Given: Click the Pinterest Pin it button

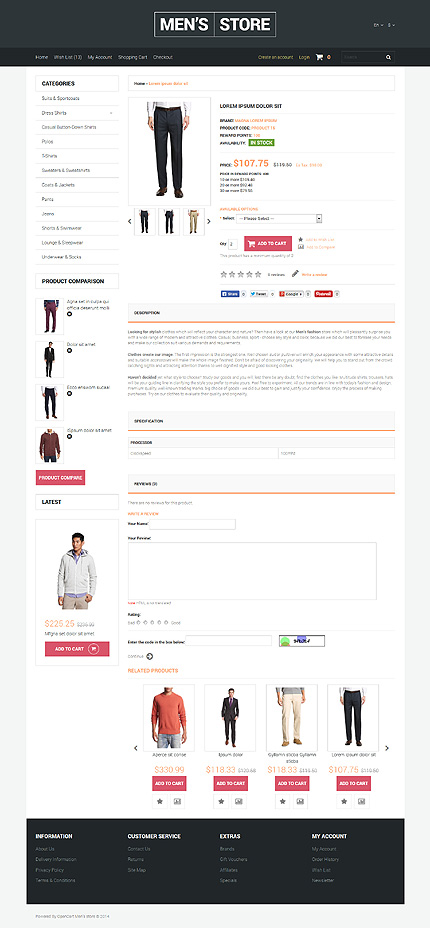Looking at the screenshot, I should pyautogui.click(x=324, y=294).
